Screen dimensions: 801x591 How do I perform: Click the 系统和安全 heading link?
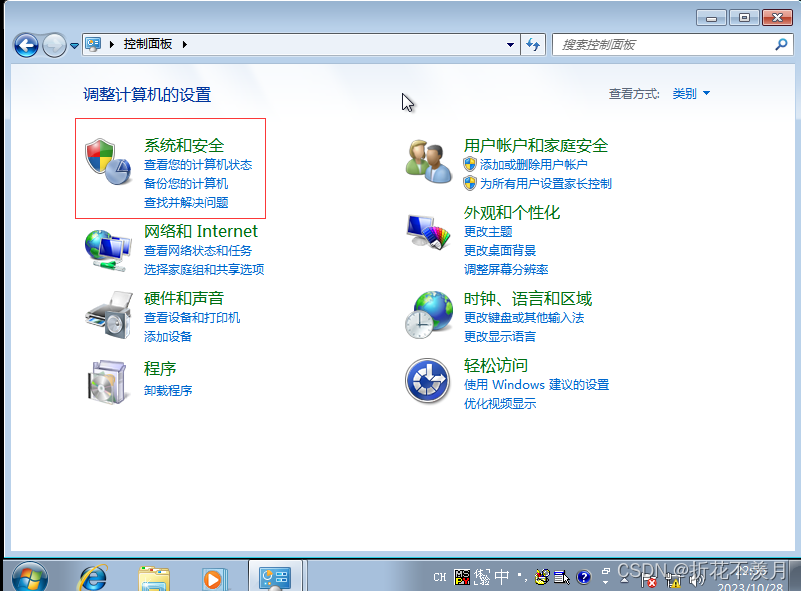(x=184, y=146)
